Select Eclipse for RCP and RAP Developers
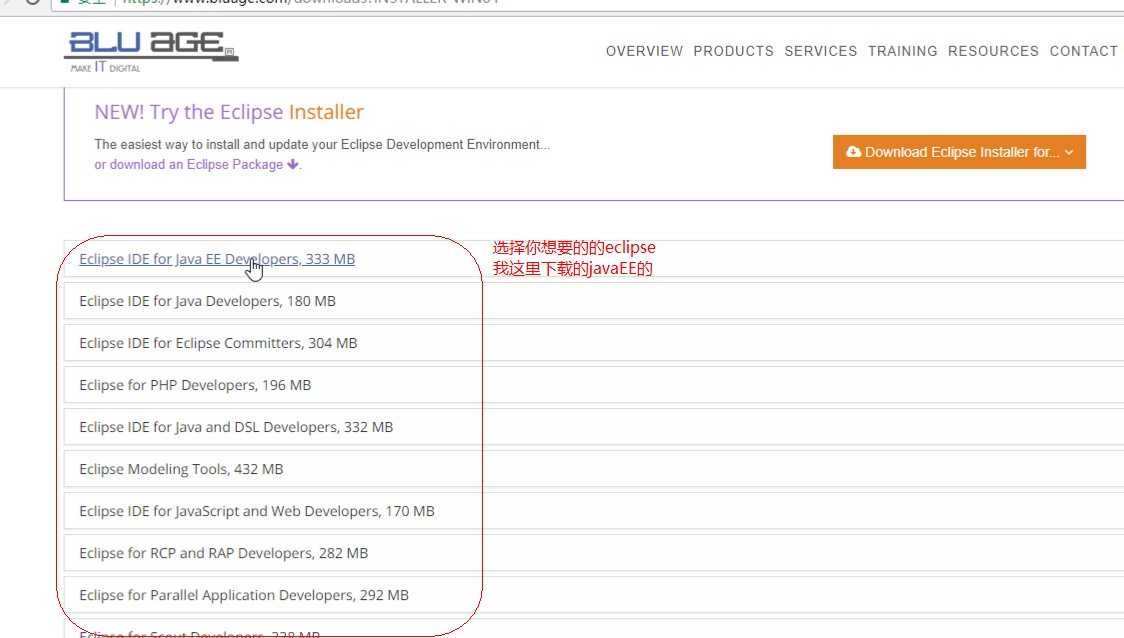 point(224,553)
